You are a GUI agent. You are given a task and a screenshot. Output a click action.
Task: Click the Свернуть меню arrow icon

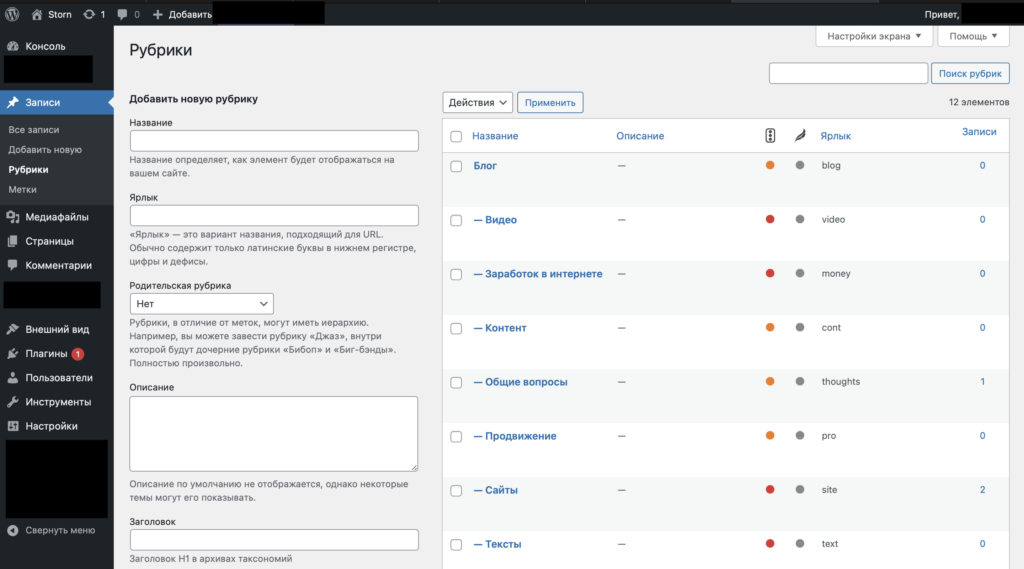click(x=12, y=530)
